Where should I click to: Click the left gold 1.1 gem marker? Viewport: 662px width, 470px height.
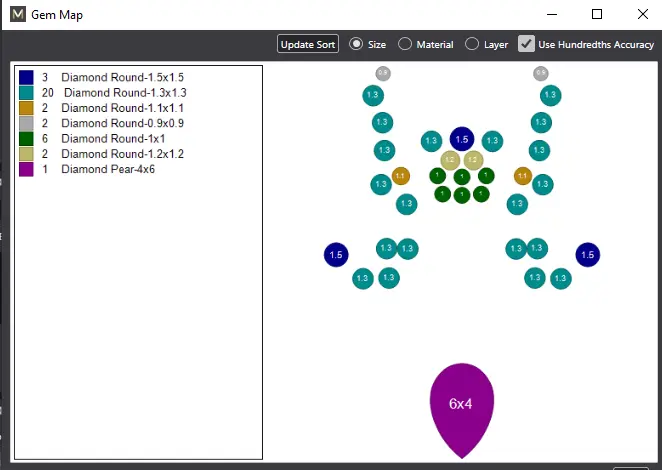click(401, 176)
